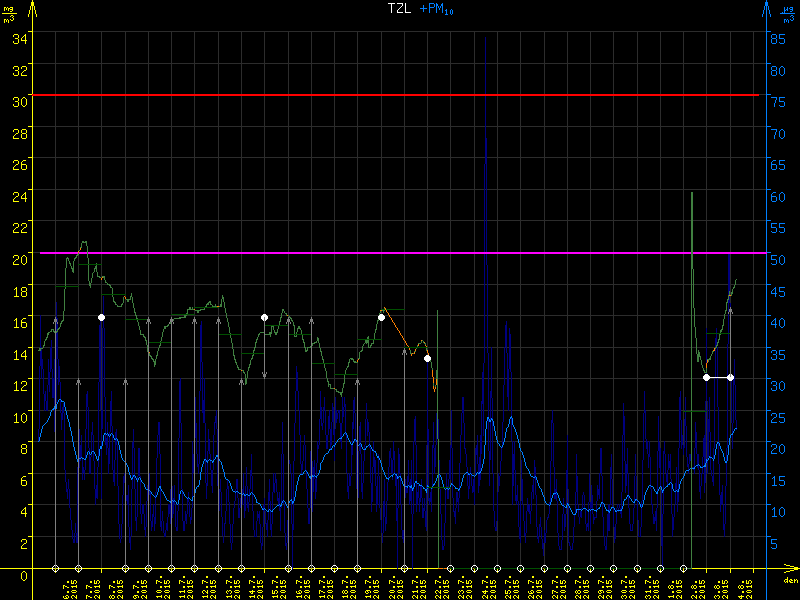The height and width of the screenshot is (600, 800).
Task: Click the white dot at the orange segment's start
Action: 381,317
